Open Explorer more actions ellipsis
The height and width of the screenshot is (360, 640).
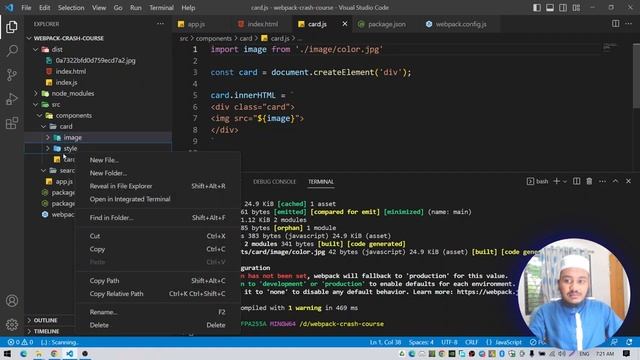point(160,24)
